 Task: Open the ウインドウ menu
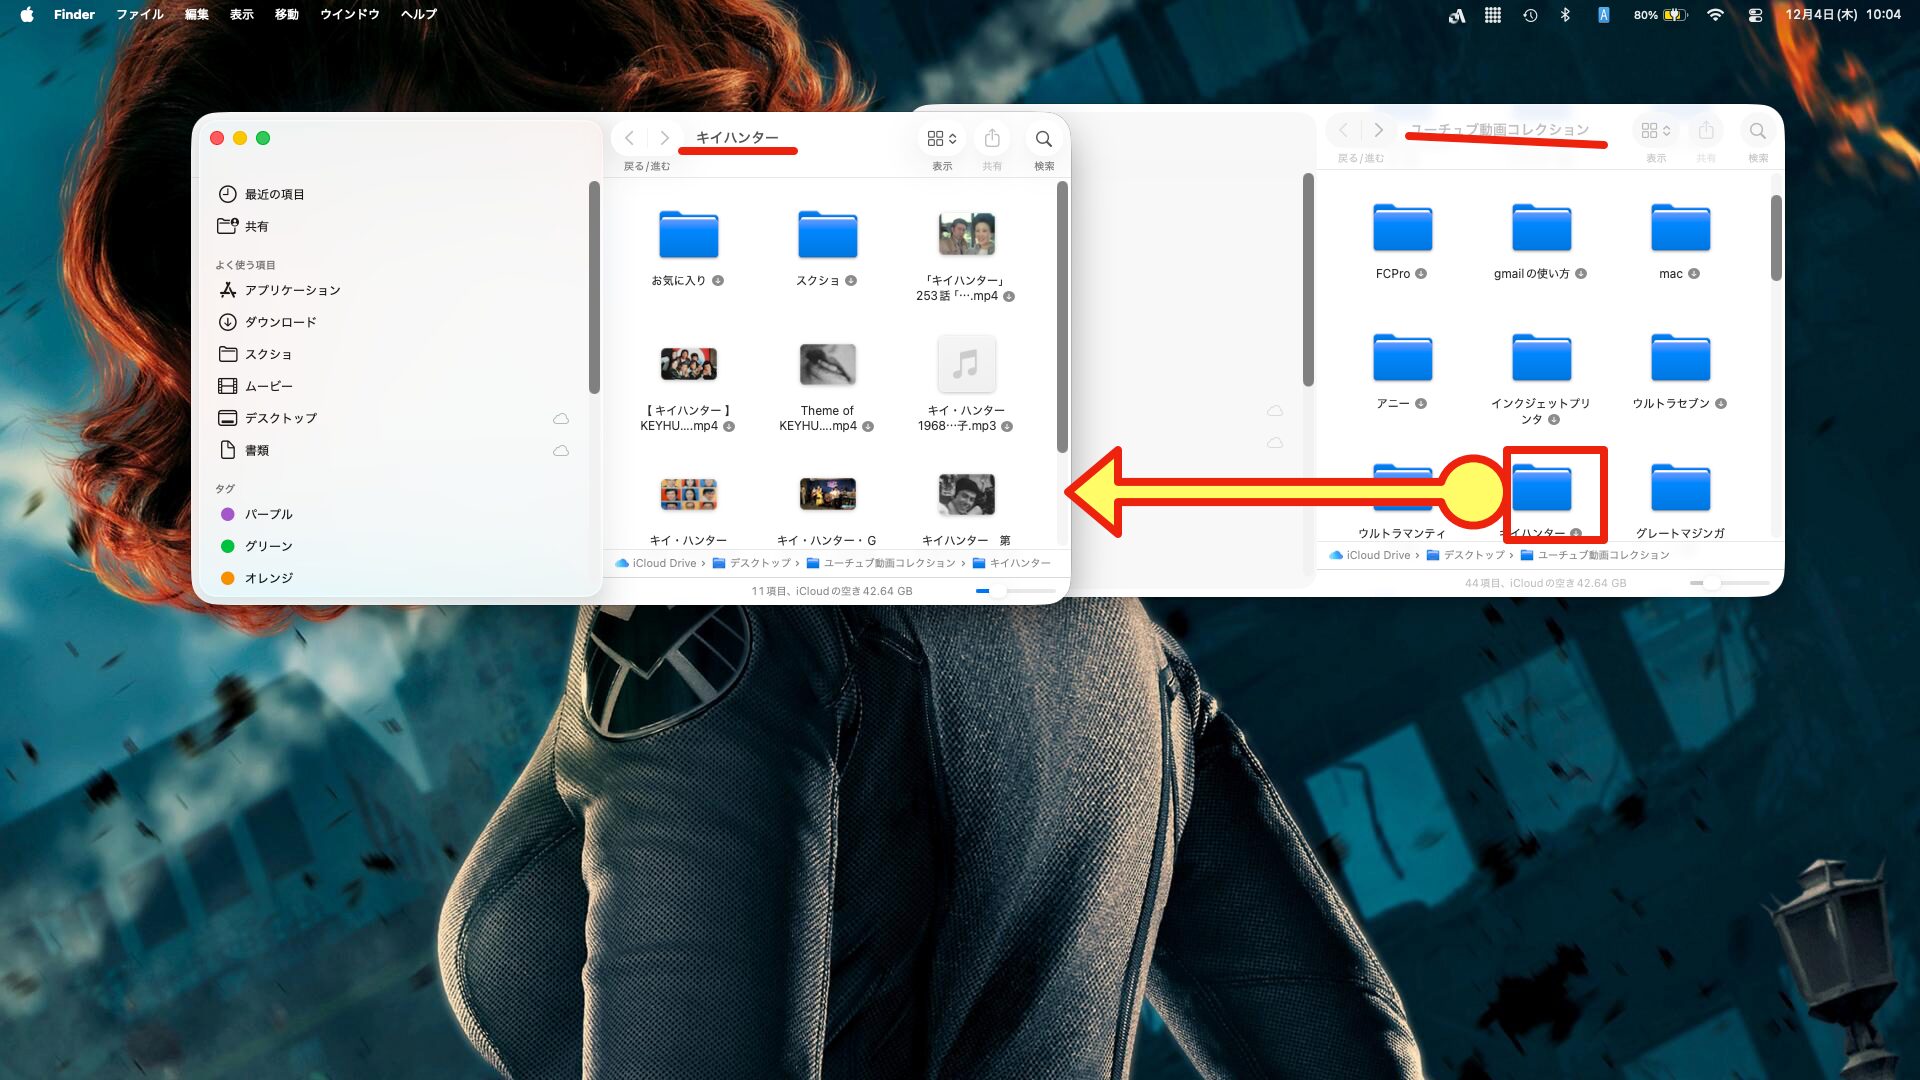[x=349, y=15]
